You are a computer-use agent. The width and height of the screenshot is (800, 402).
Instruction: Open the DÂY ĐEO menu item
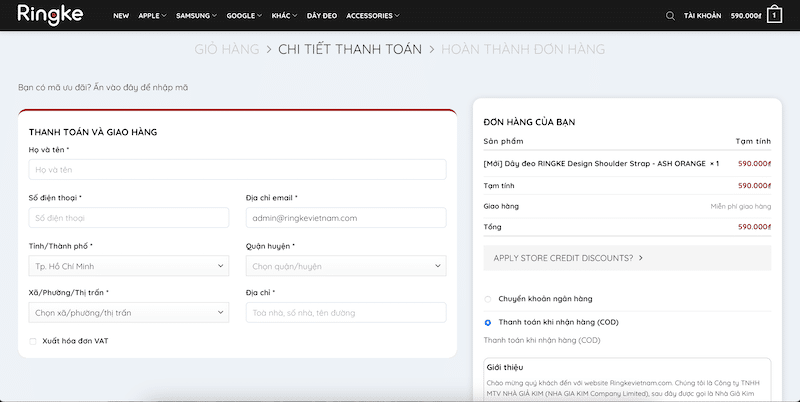tap(322, 16)
